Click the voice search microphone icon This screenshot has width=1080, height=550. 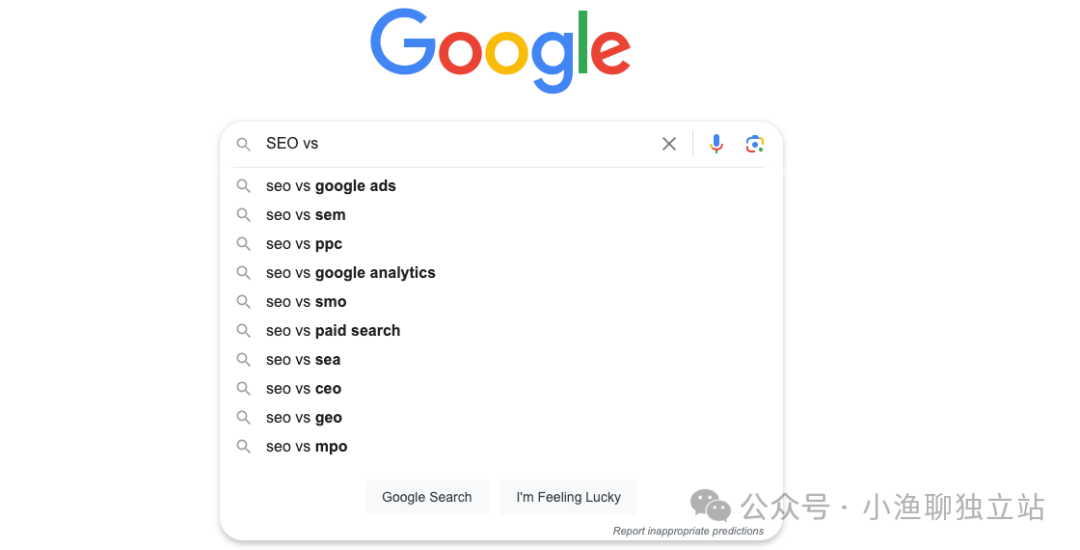click(x=716, y=143)
